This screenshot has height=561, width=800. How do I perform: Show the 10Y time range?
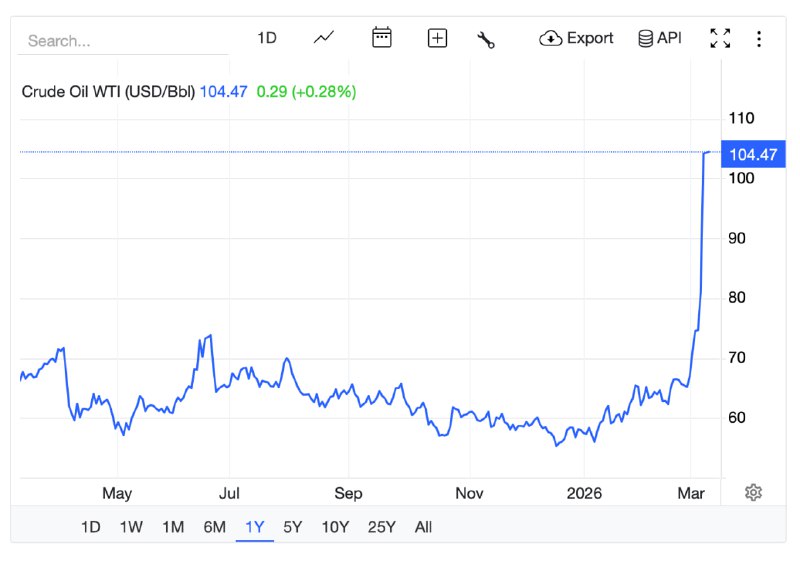click(335, 527)
